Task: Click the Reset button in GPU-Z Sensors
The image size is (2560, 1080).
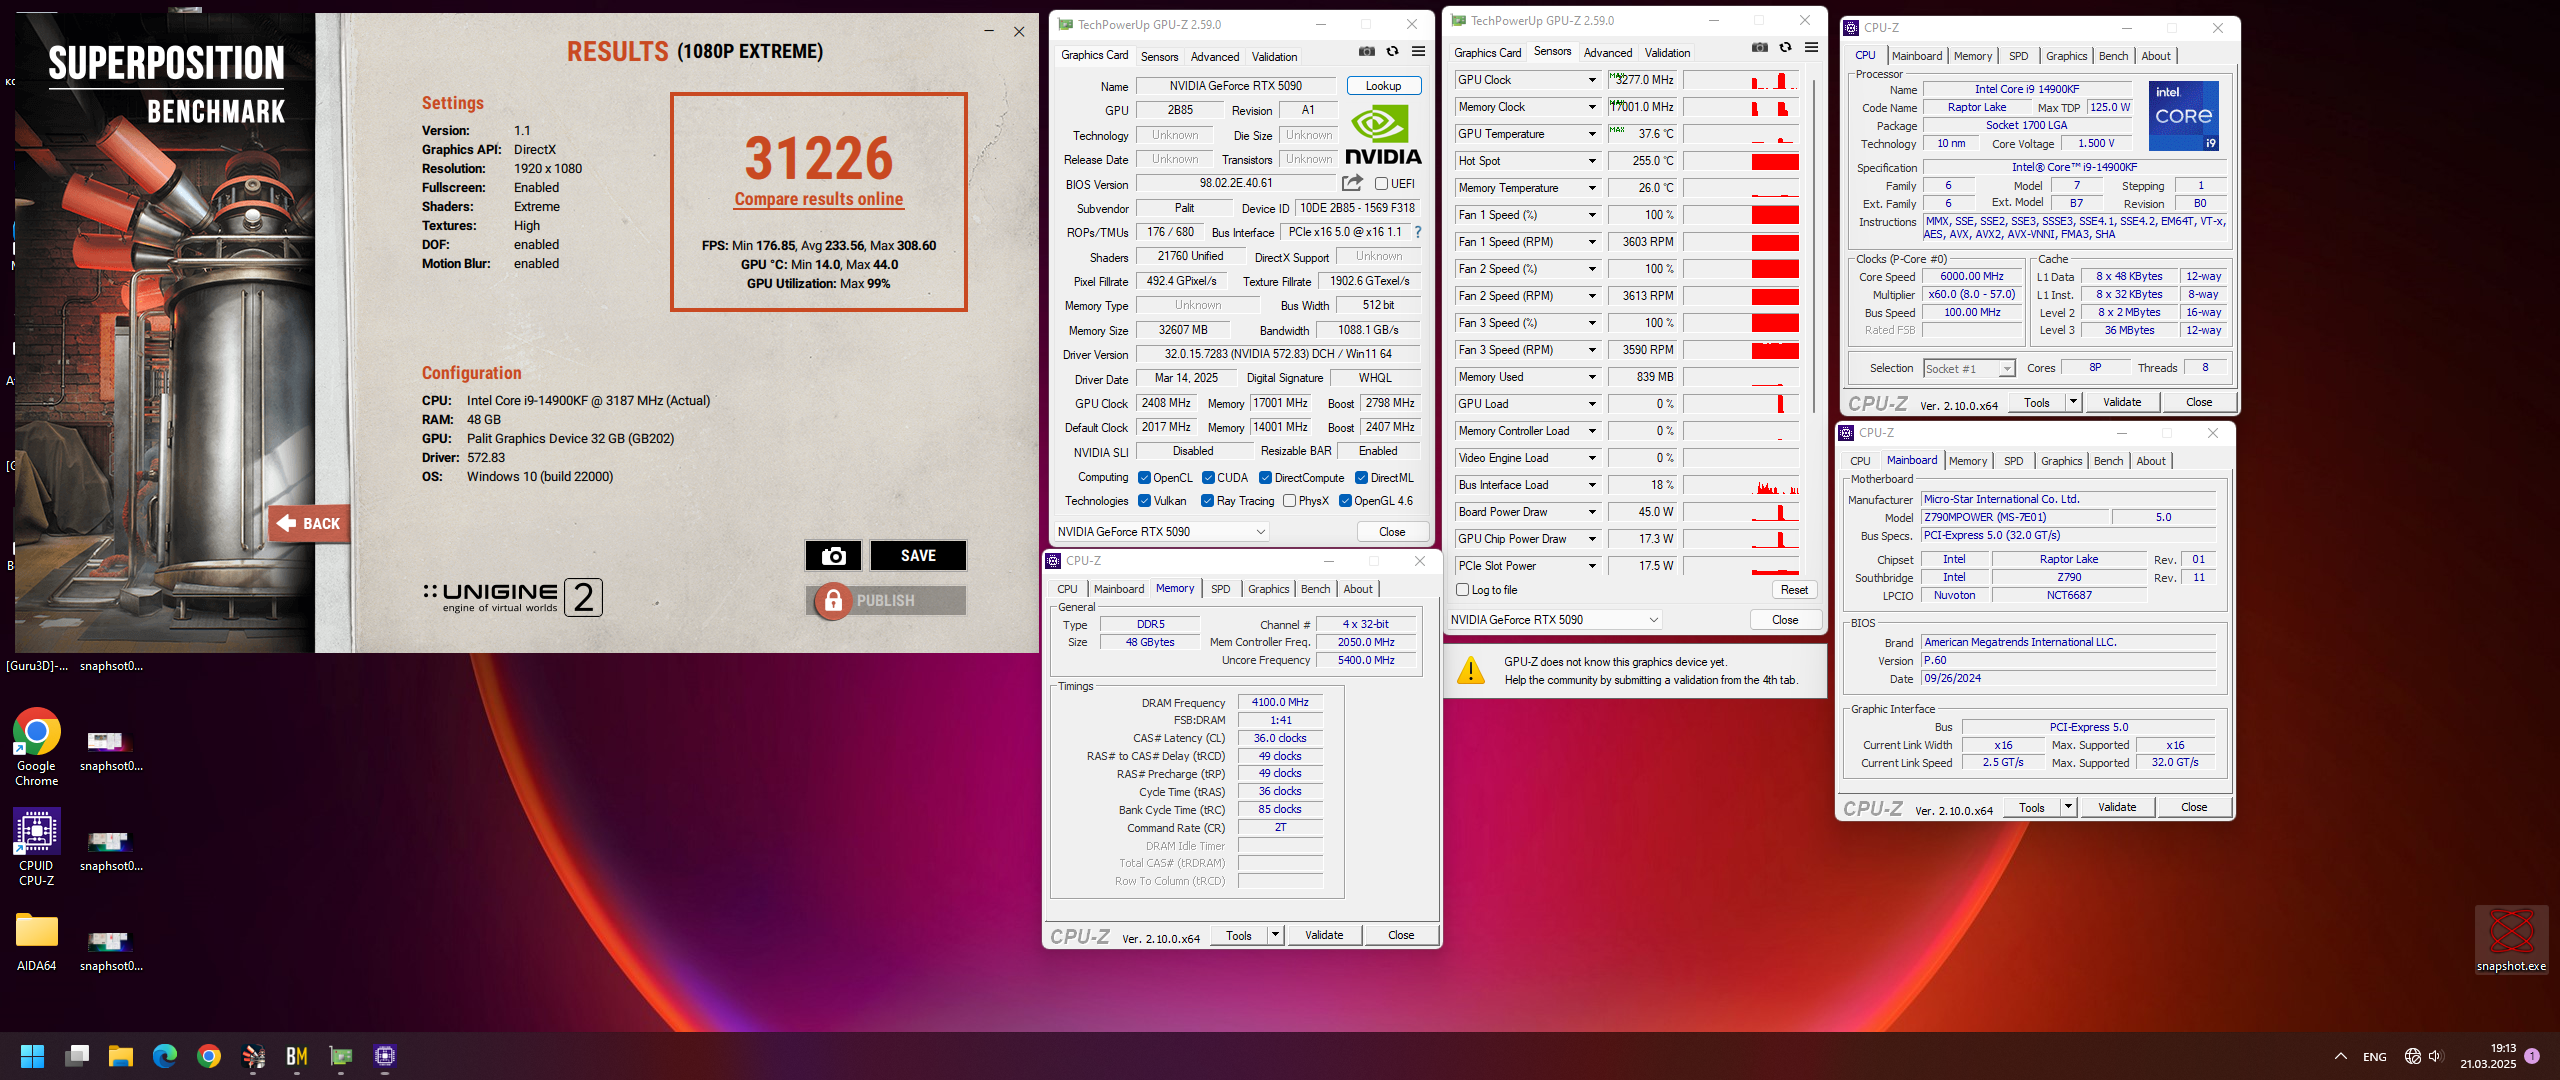Action: point(1794,590)
